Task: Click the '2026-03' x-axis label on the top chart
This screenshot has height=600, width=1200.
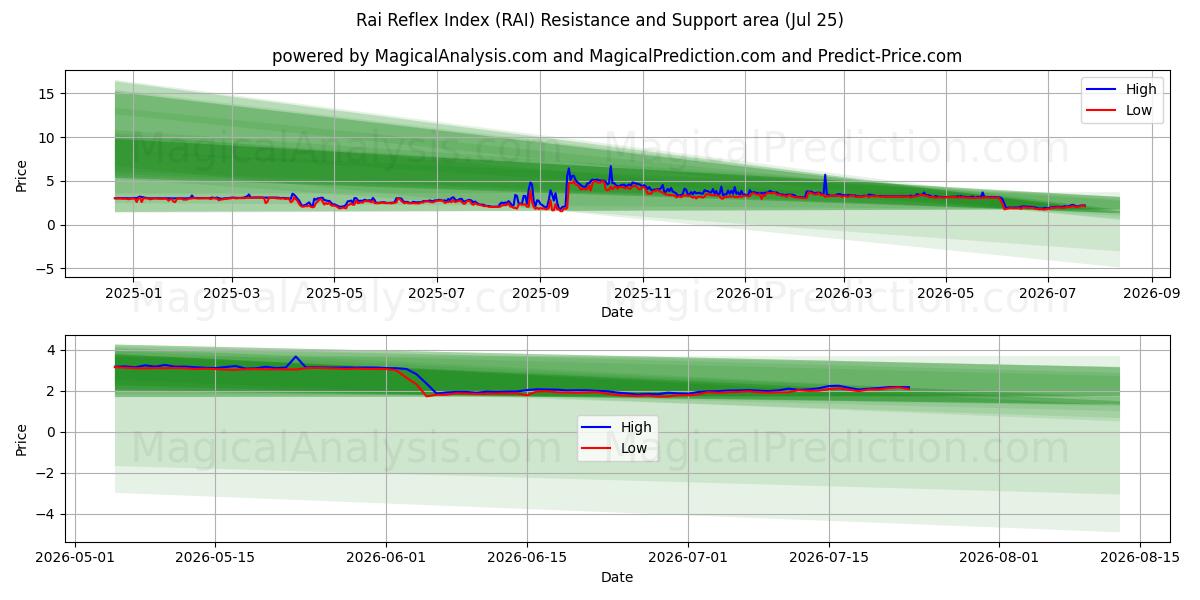Action: 843,293
